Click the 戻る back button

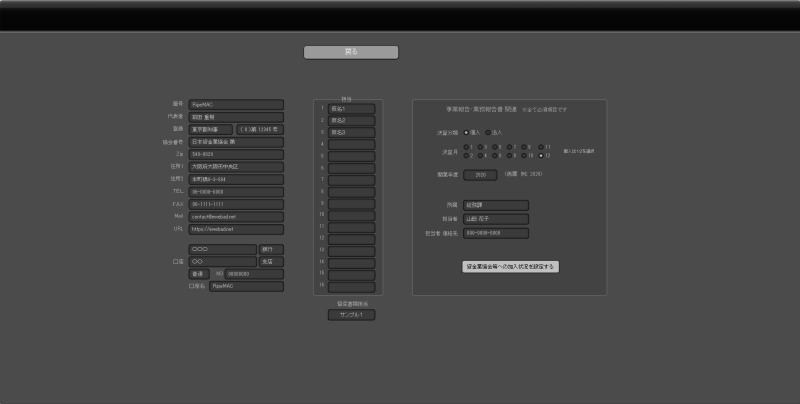pos(351,52)
